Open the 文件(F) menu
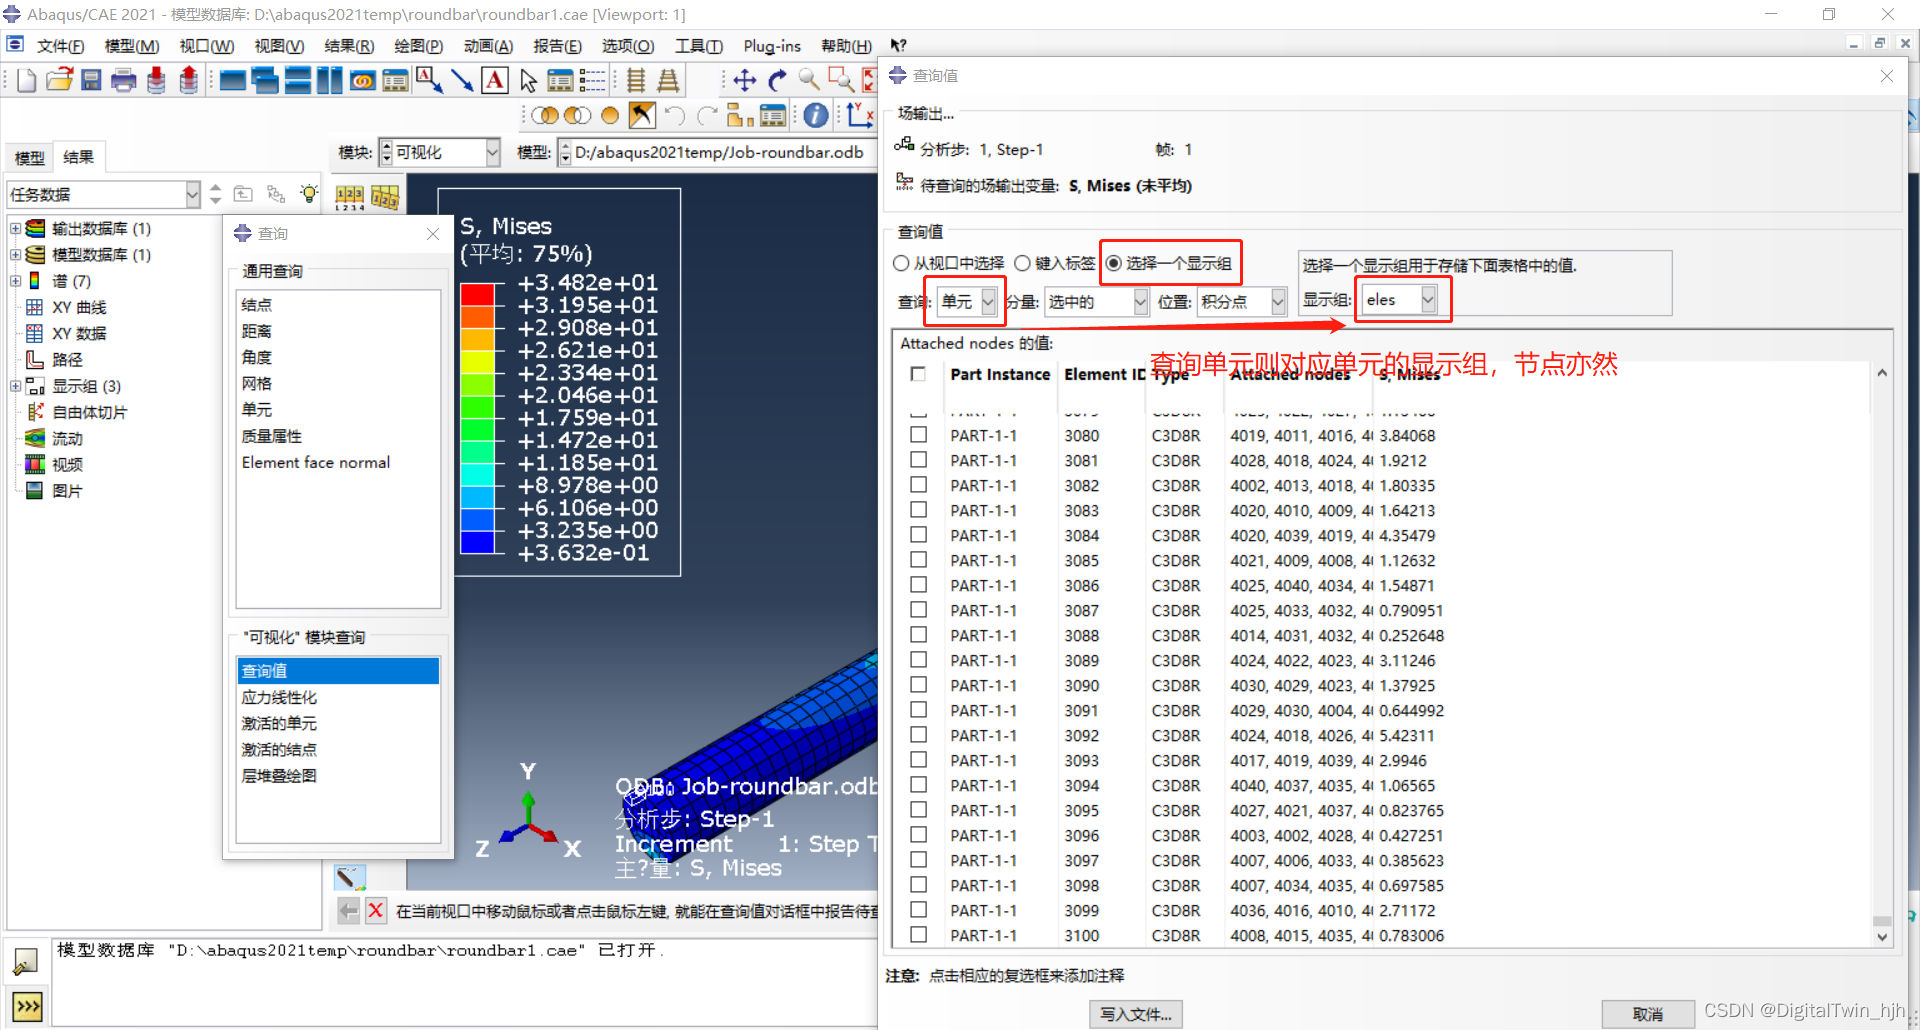 [60, 46]
